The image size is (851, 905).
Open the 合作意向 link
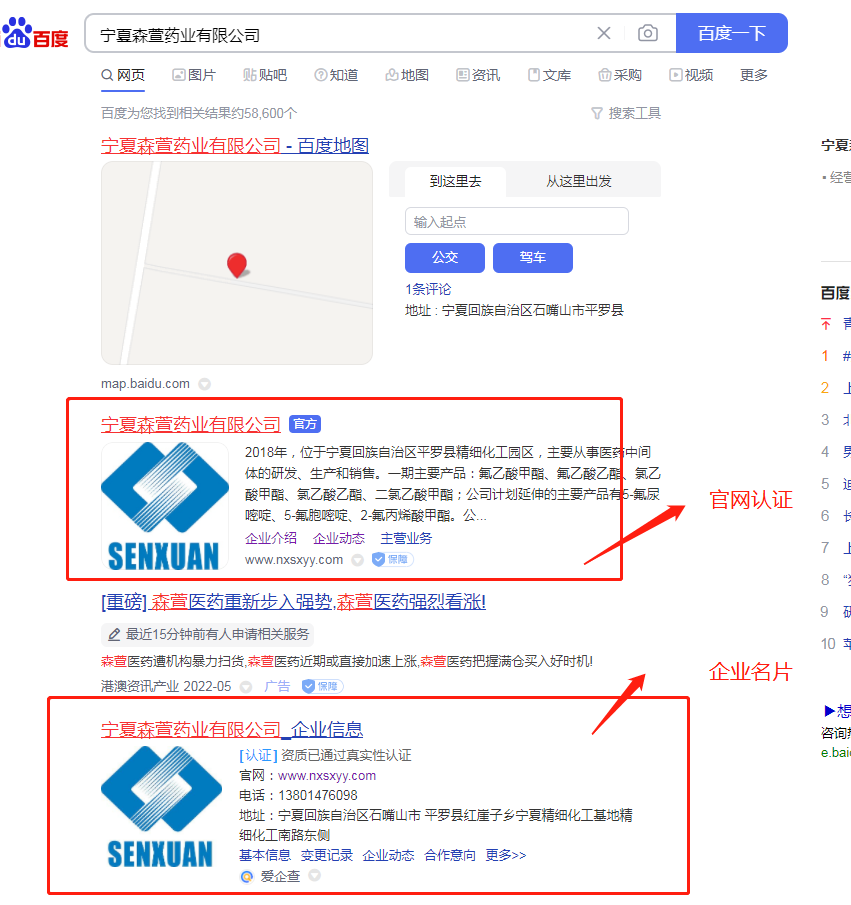tap(450, 855)
